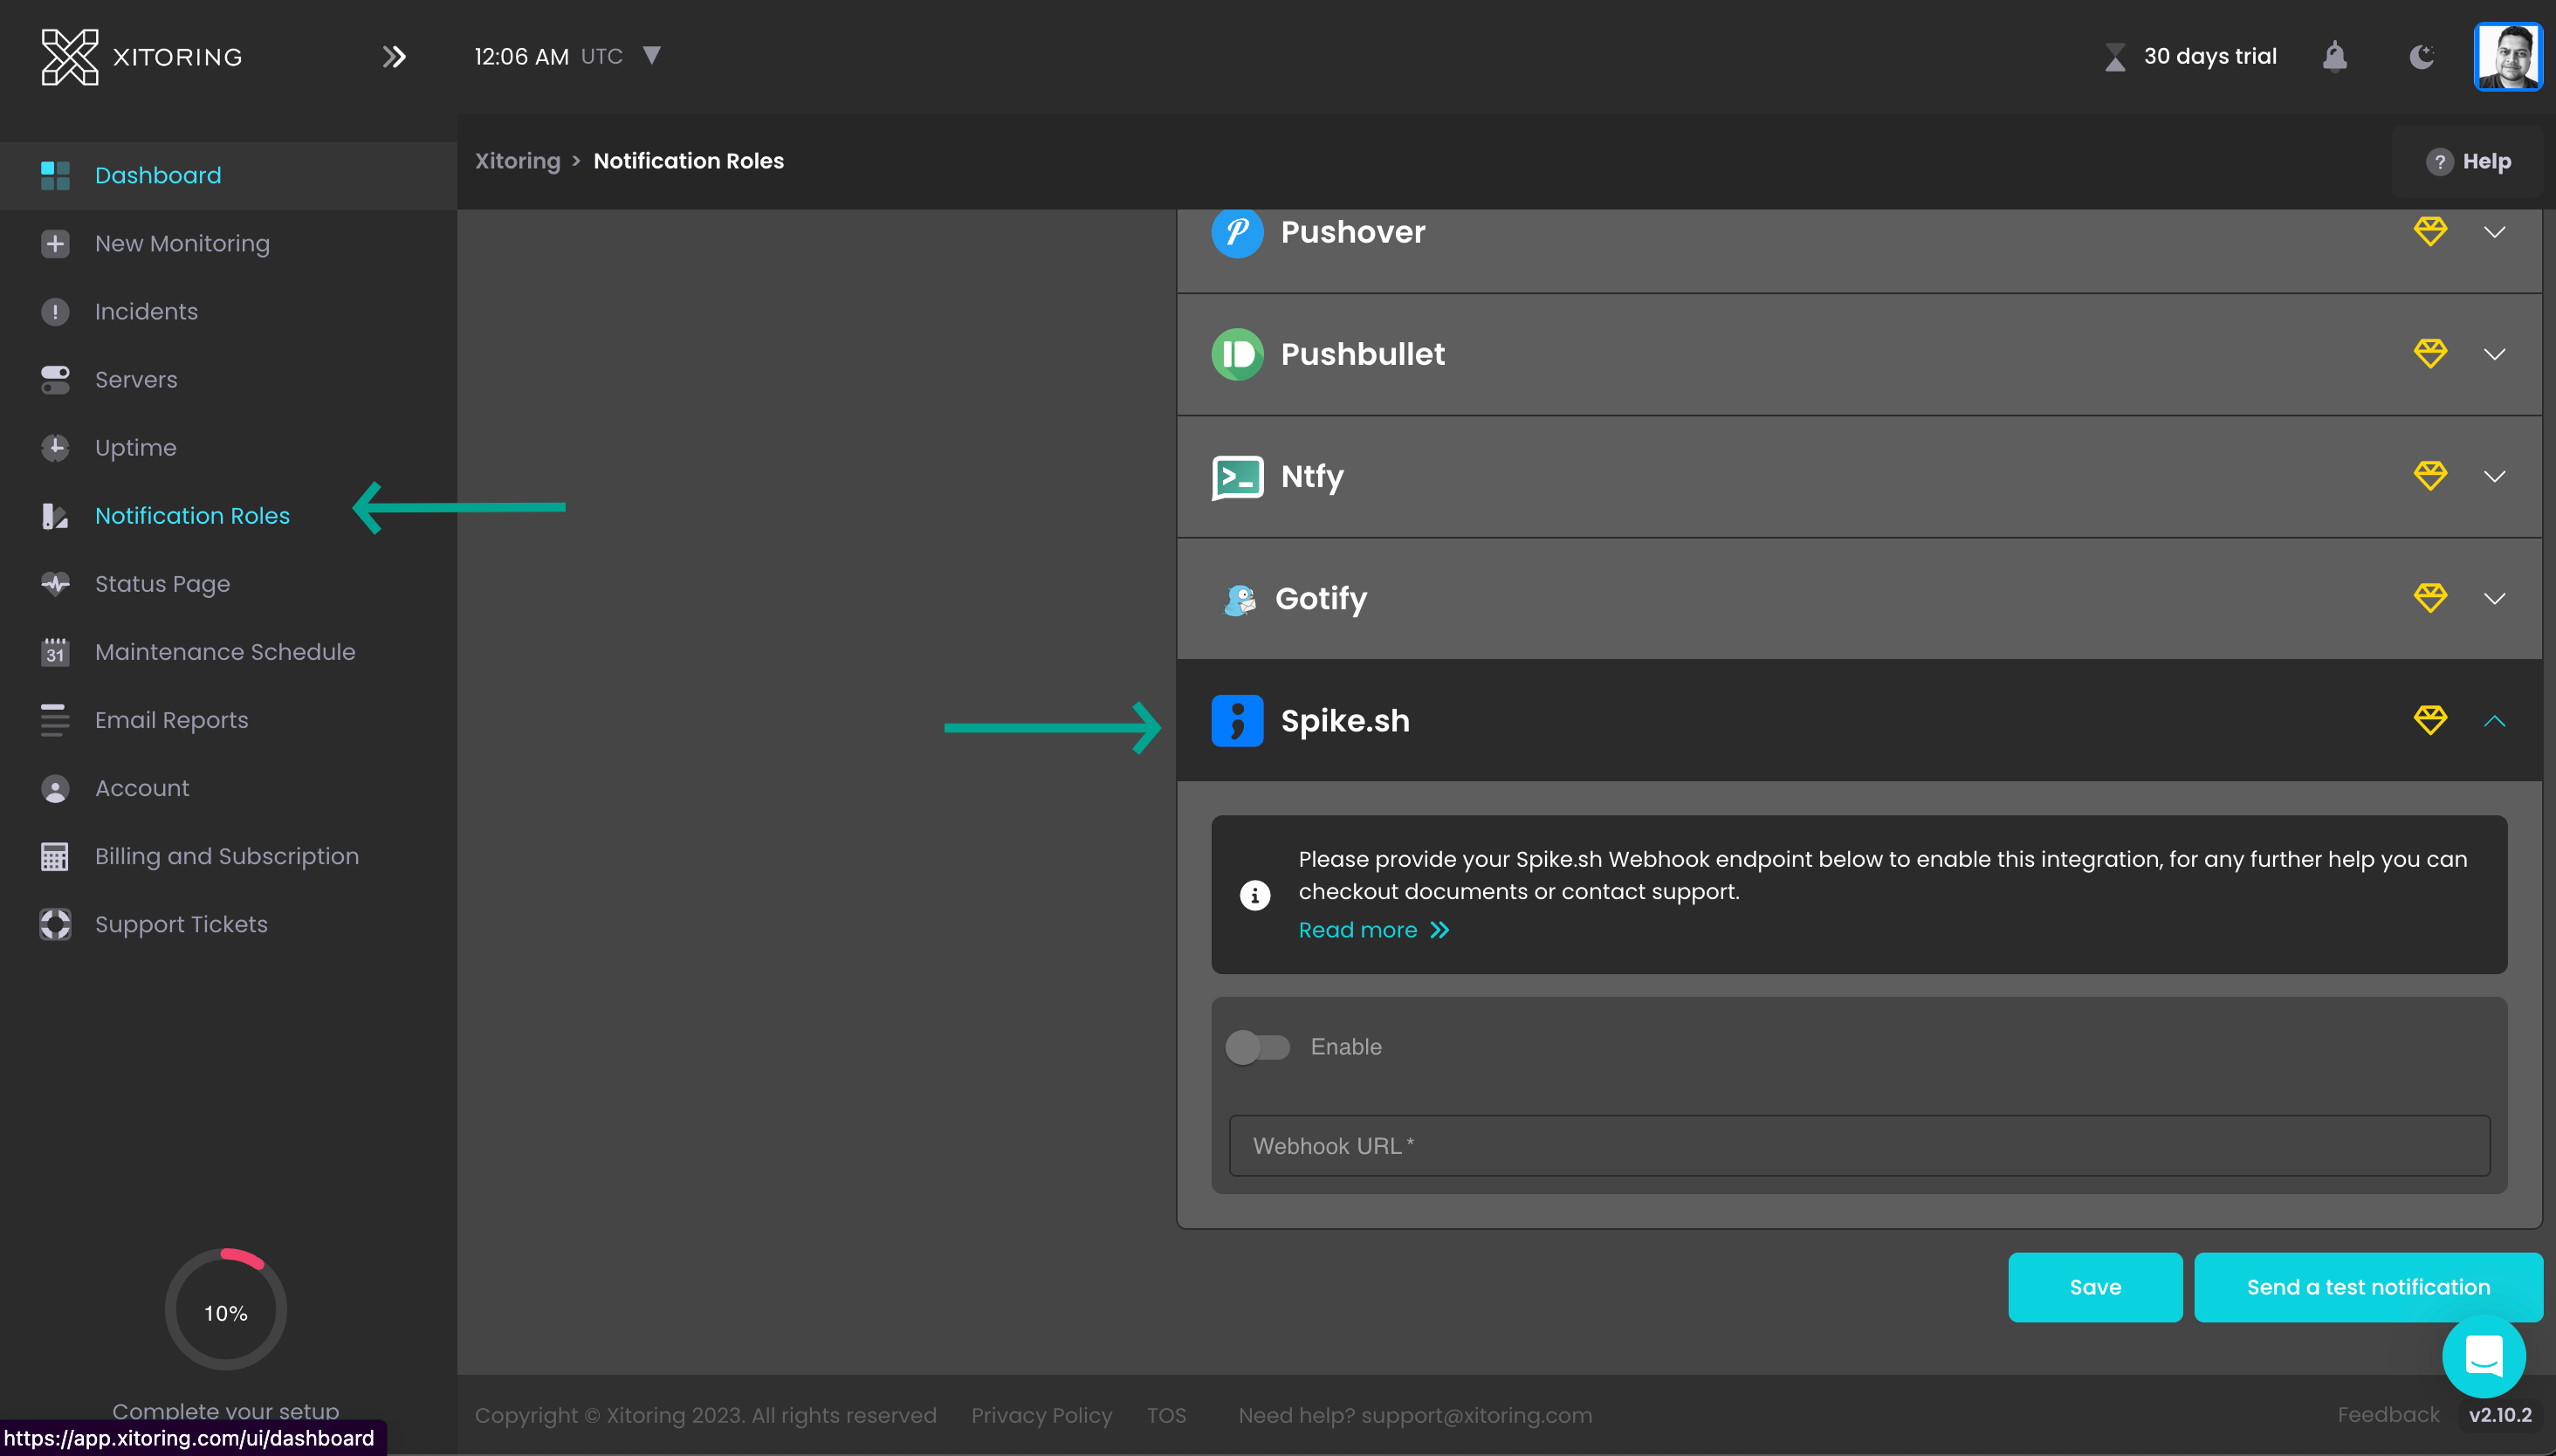Click the Save button
The height and width of the screenshot is (1456, 2556).
coord(2094,1287)
